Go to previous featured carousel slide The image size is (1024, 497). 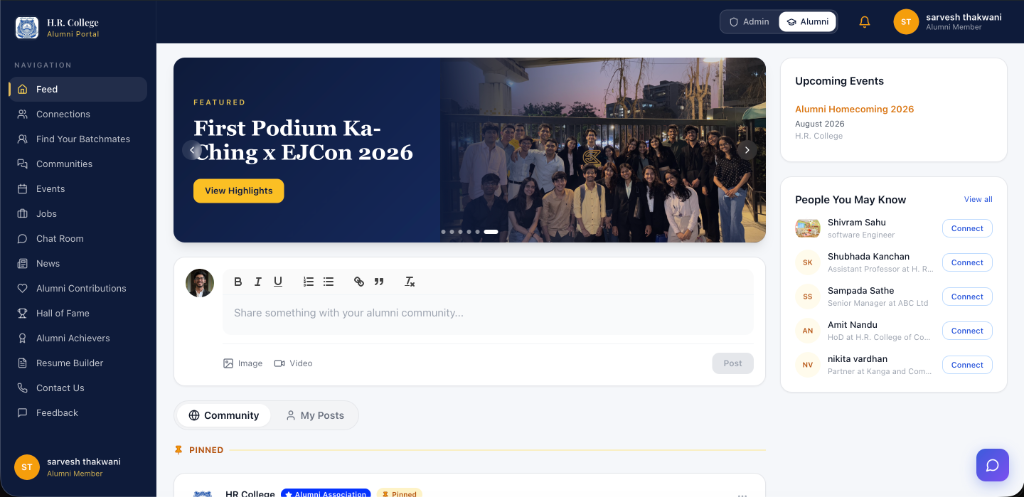point(192,150)
